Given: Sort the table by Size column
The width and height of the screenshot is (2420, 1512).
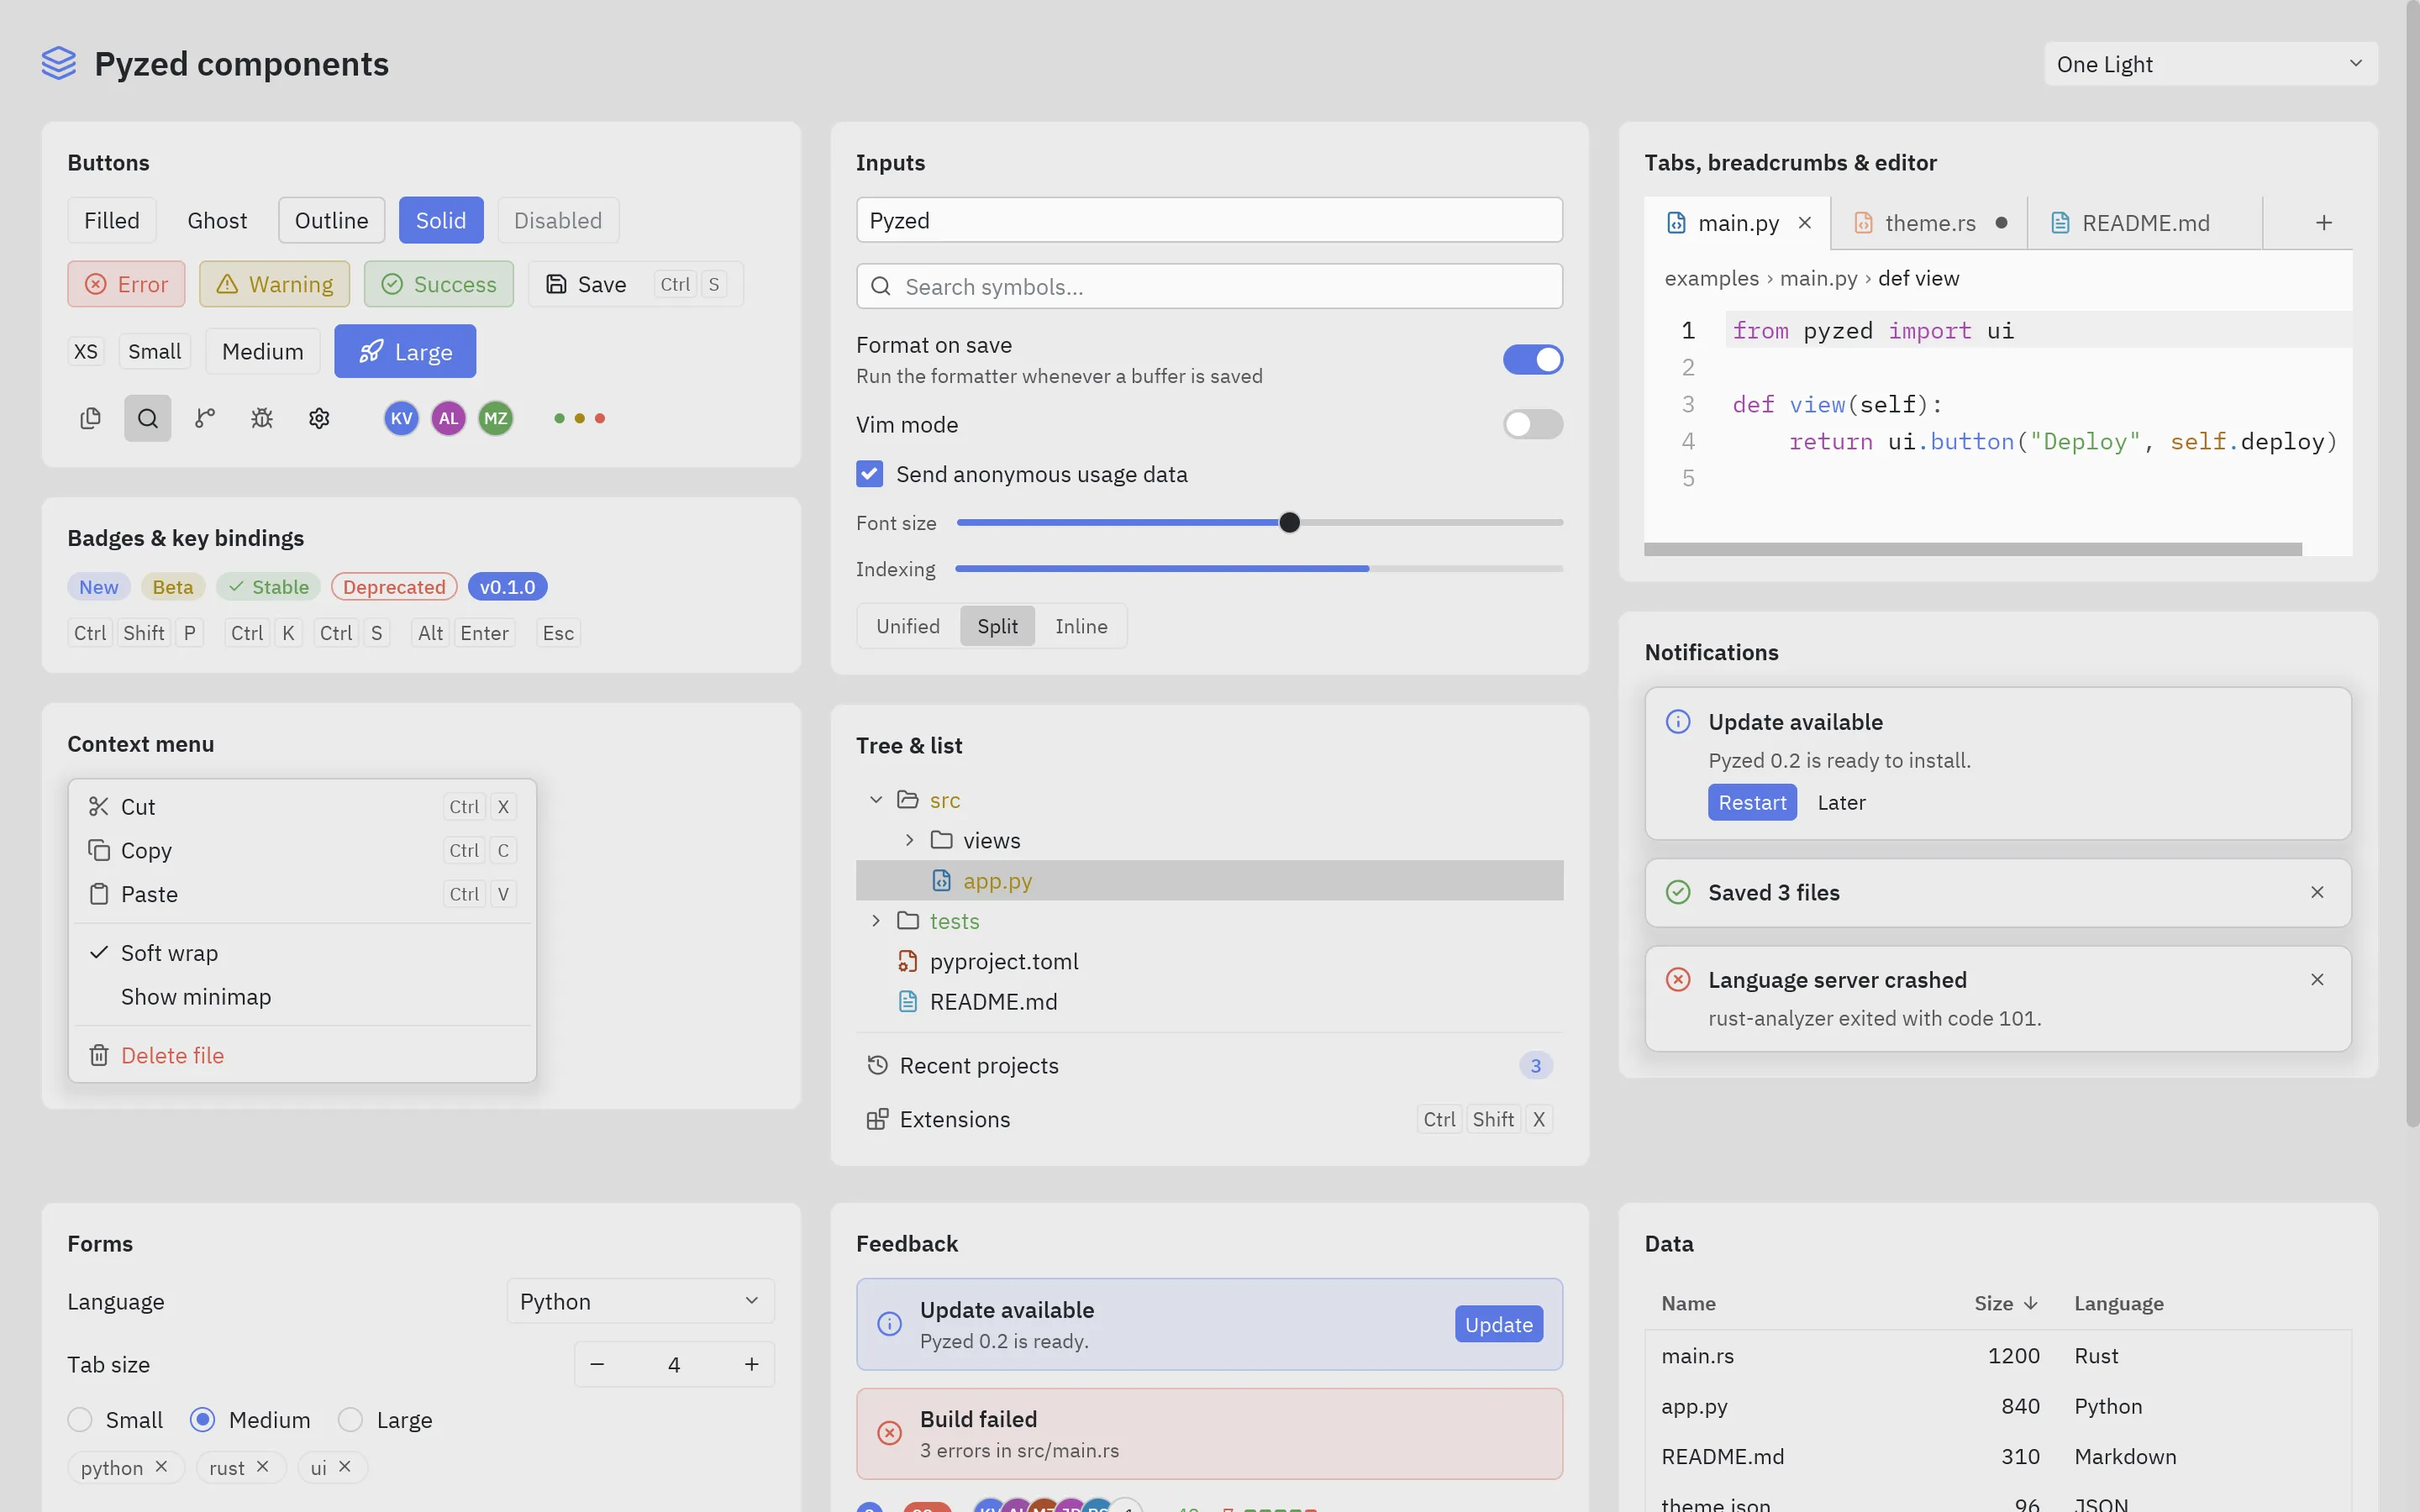Looking at the screenshot, I should pyautogui.click(x=2005, y=1303).
